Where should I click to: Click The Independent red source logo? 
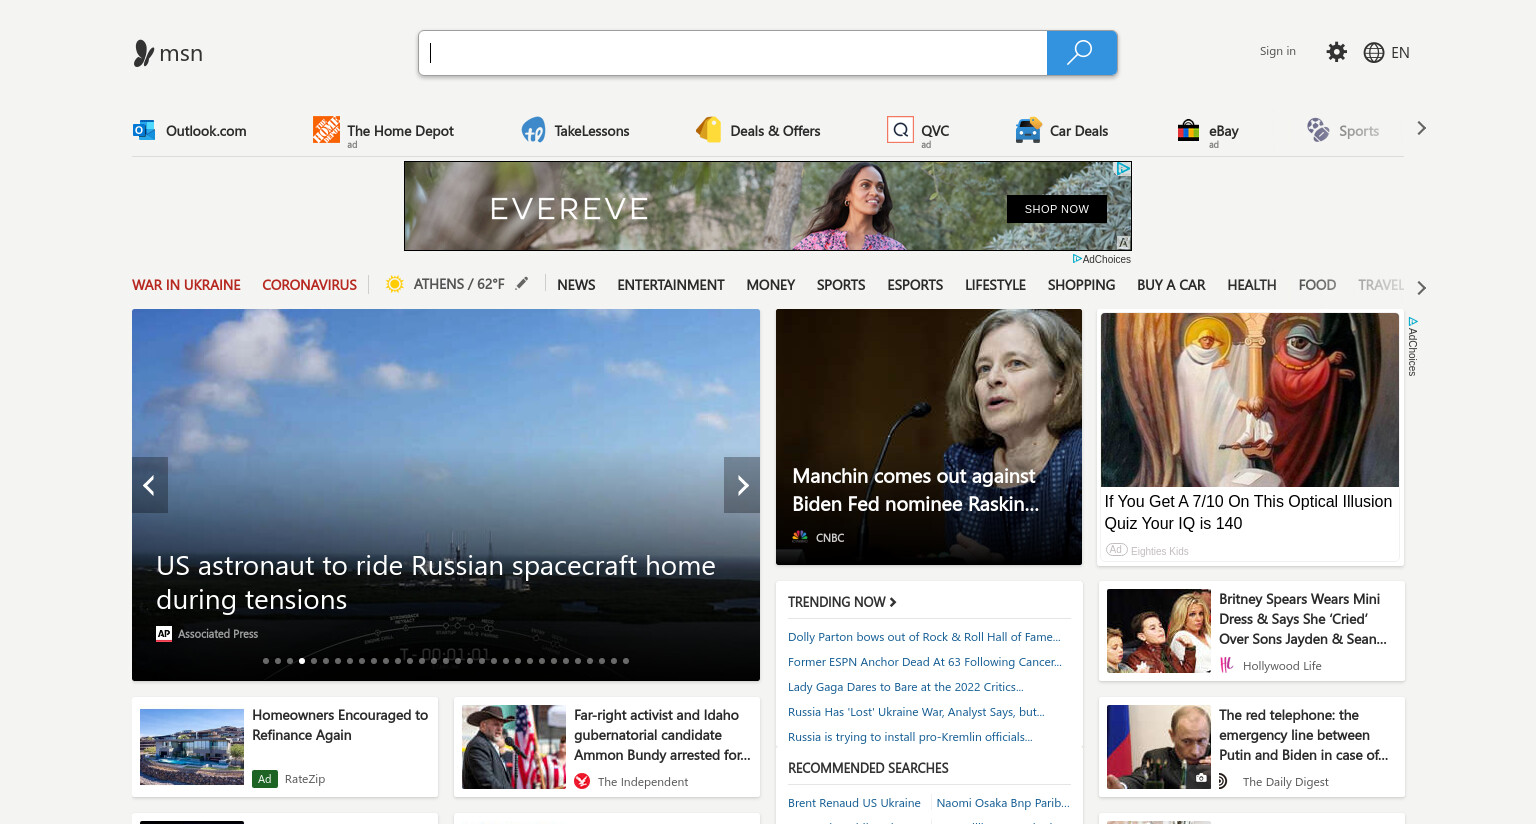tap(582, 781)
